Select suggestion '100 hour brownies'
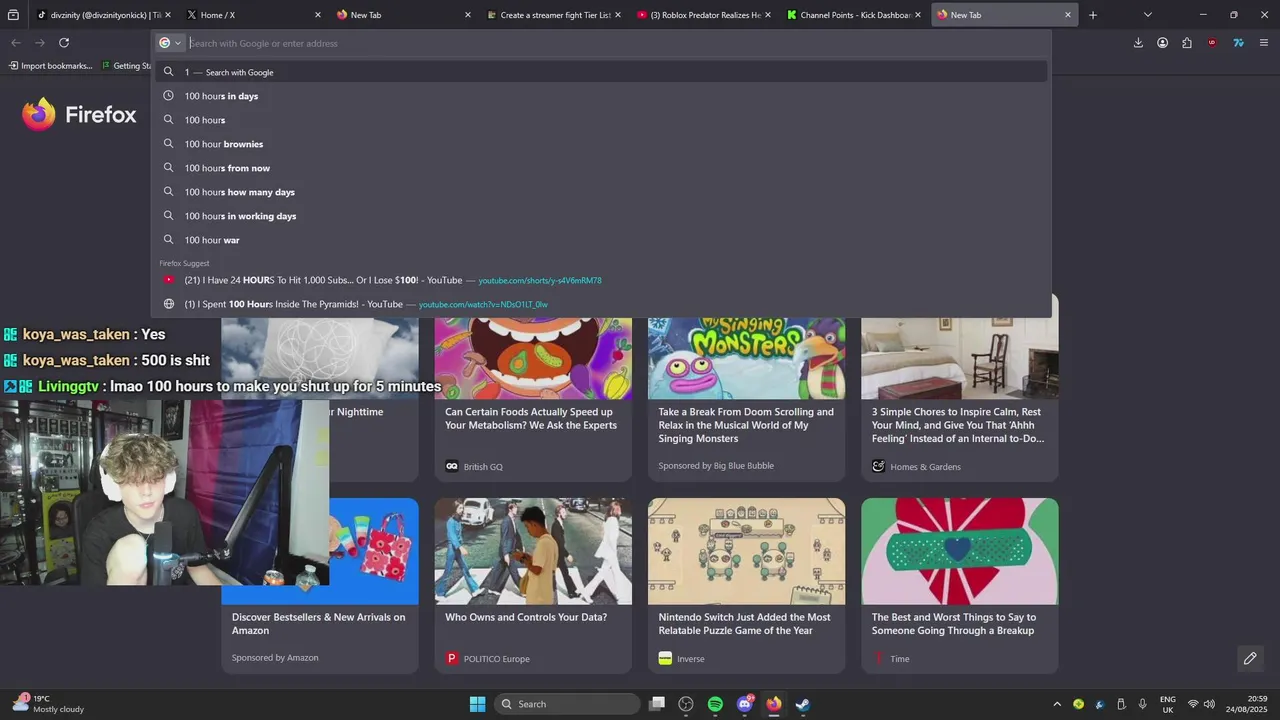The height and width of the screenshot is (720, 1280). click(x=601, y=144)
